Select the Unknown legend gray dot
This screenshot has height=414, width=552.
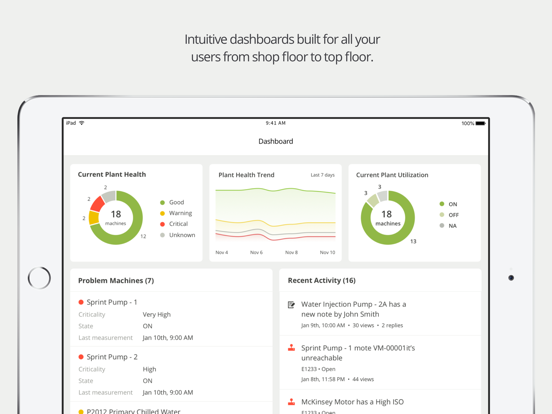[x=162, y=235]
